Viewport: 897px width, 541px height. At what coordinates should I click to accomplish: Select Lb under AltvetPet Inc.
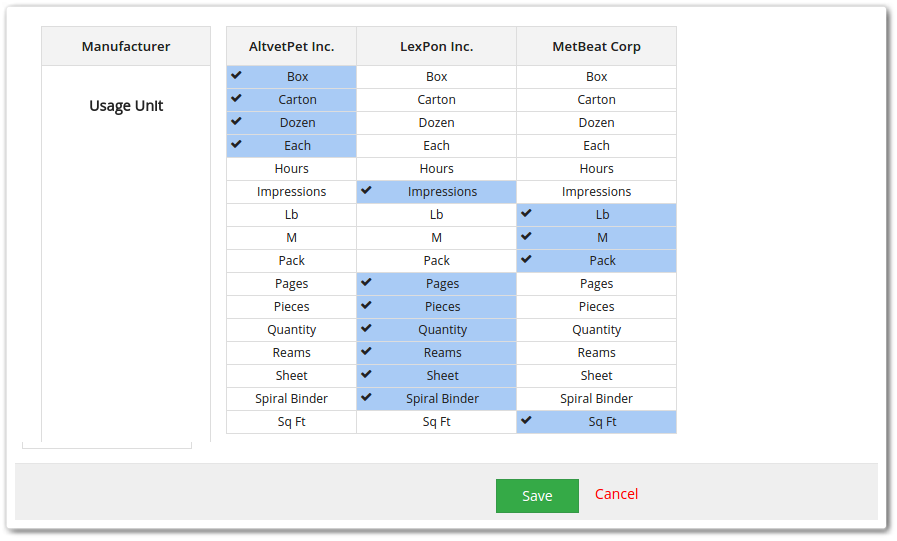click(x=291, y=215)
